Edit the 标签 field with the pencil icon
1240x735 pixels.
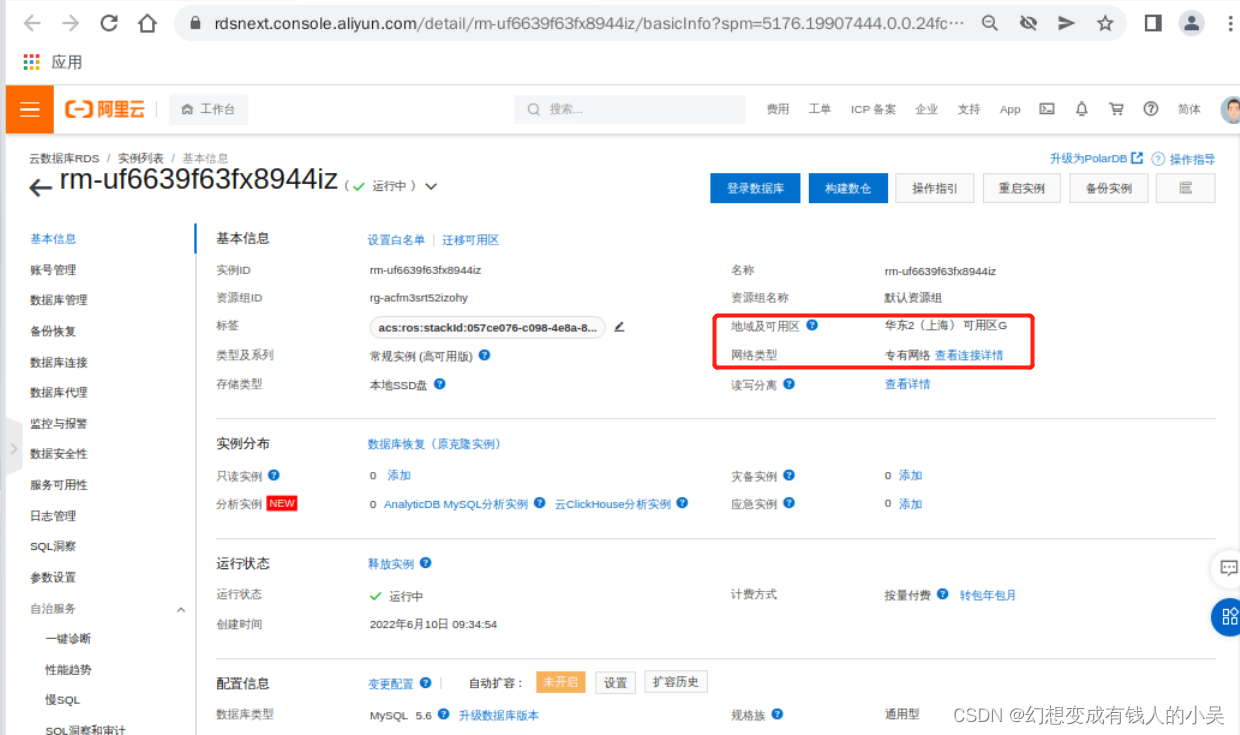point(618,327)
